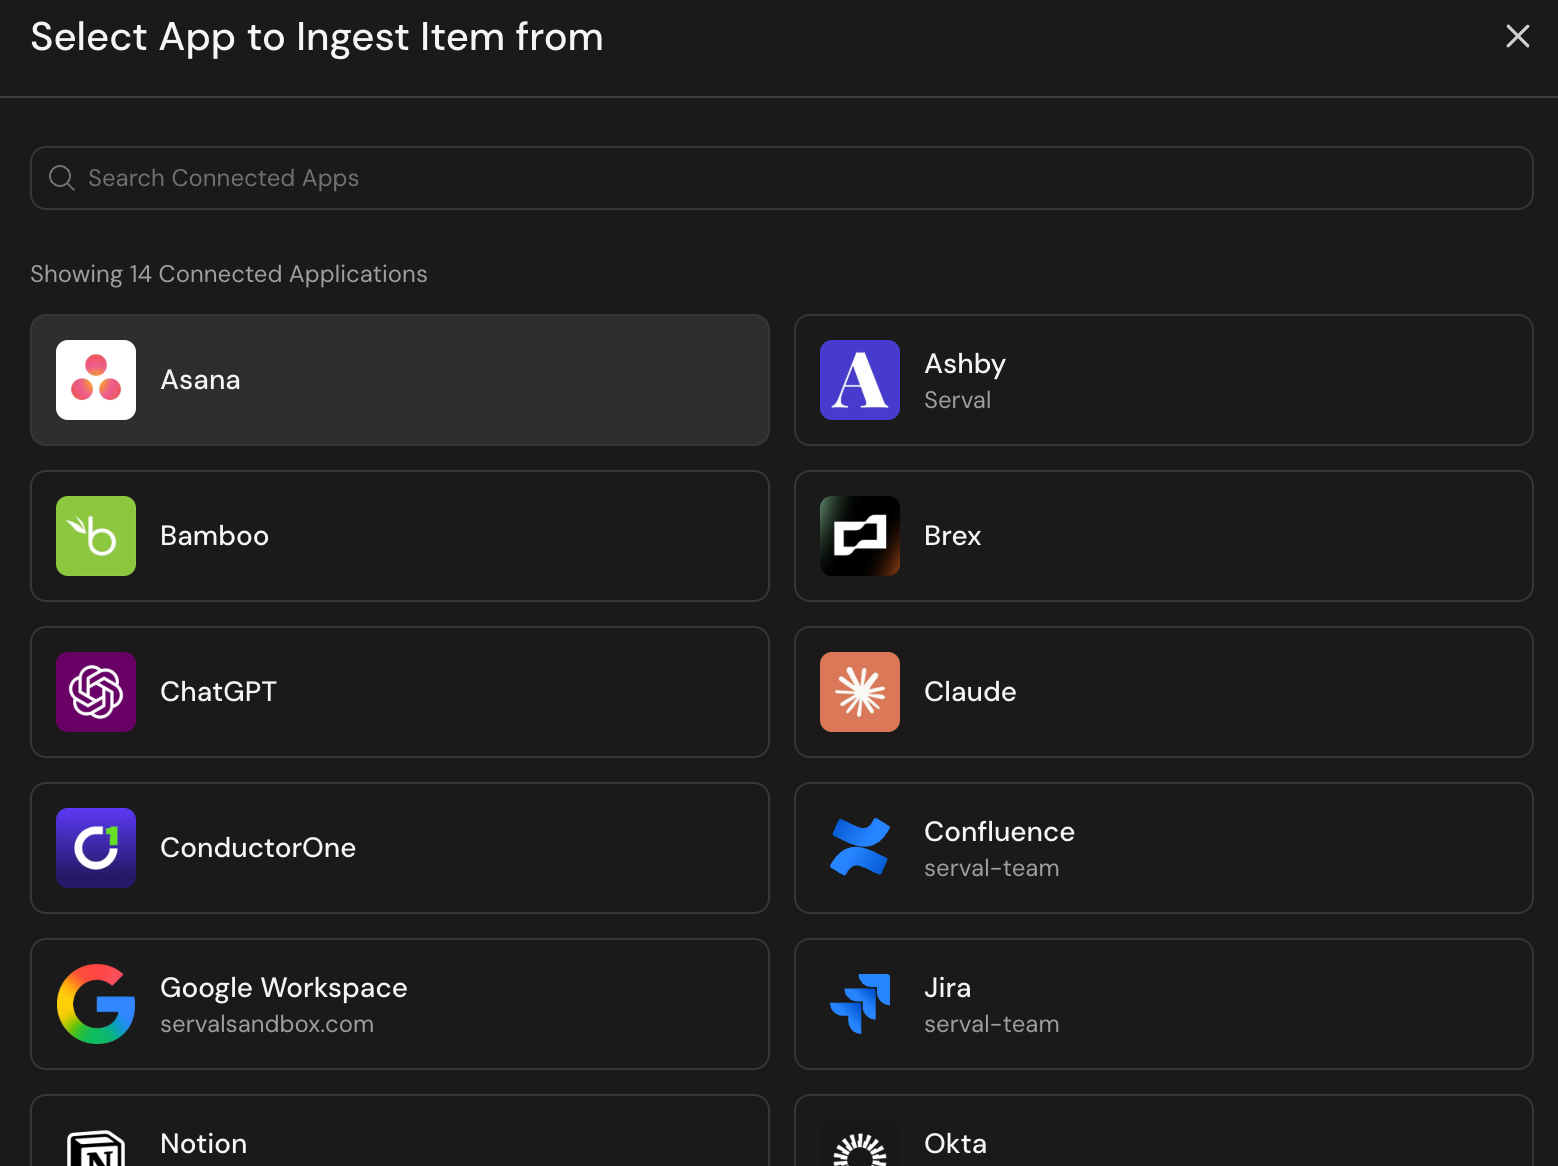1558x1166 pixels.
Task: Select the Jira app name
Action: [x=947, y=988]
